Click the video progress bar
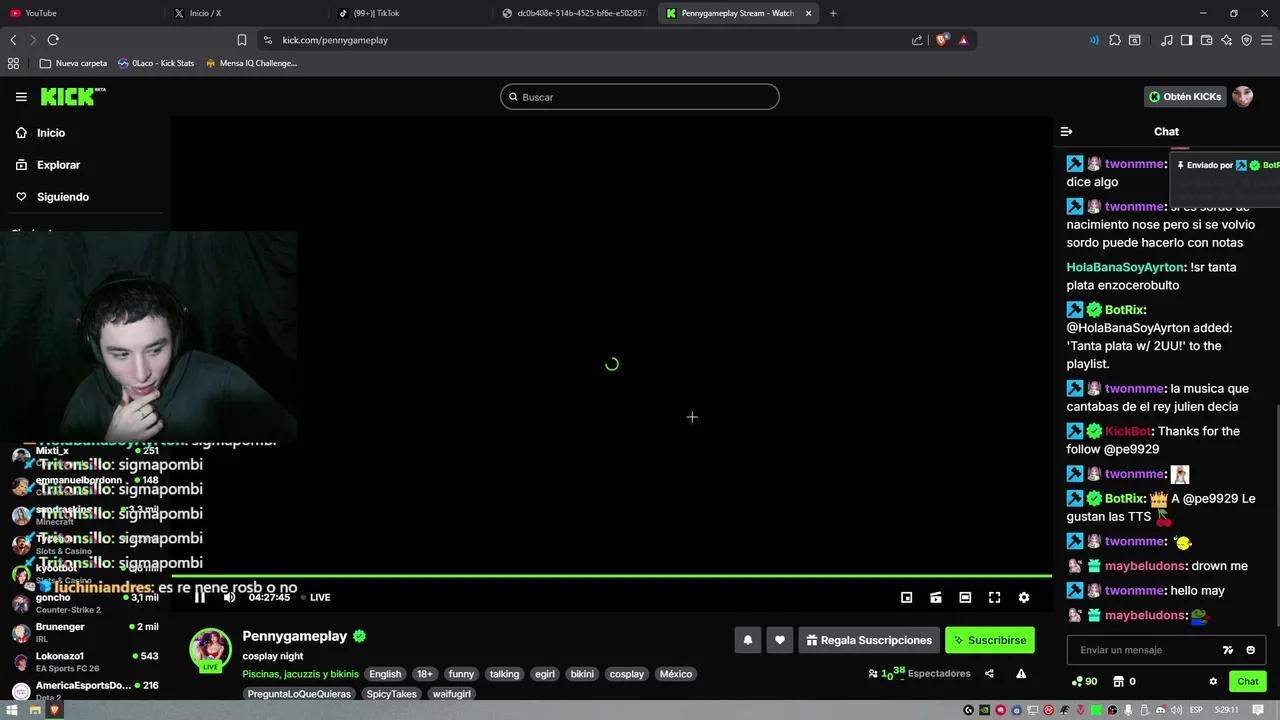 click(611, 576)
